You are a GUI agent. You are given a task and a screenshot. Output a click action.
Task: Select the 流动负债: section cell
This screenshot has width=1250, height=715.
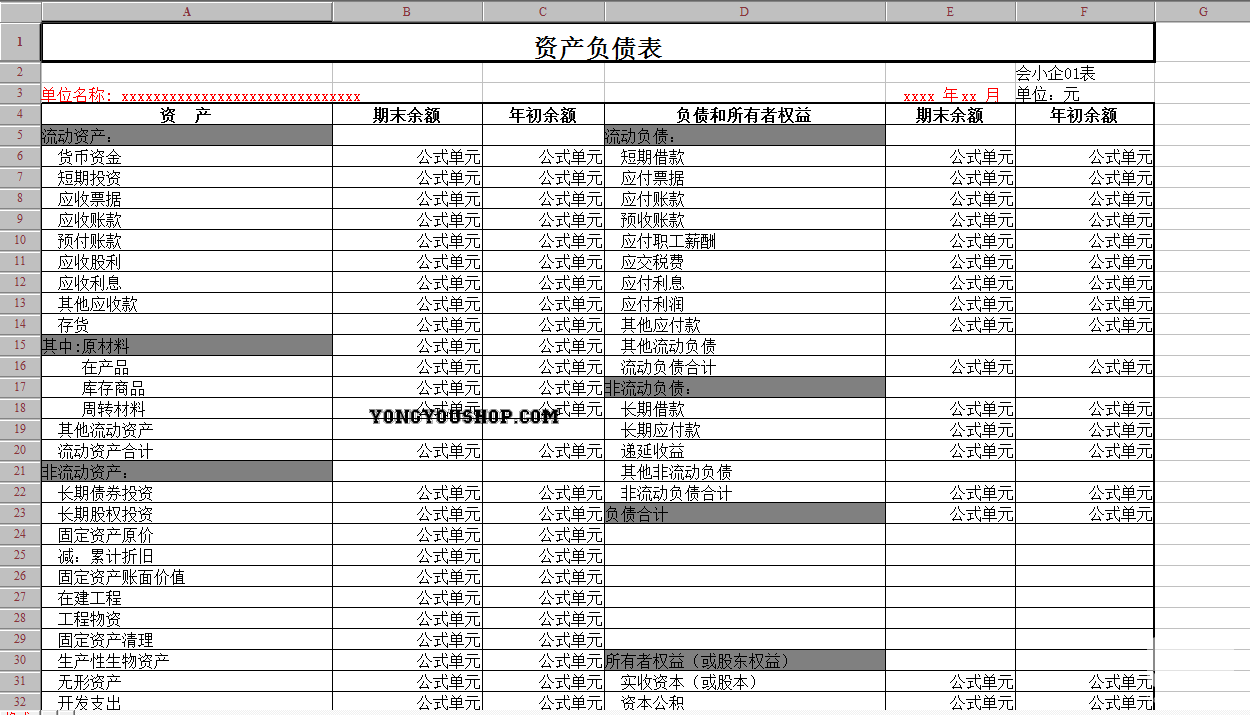[x=745, y=135]
